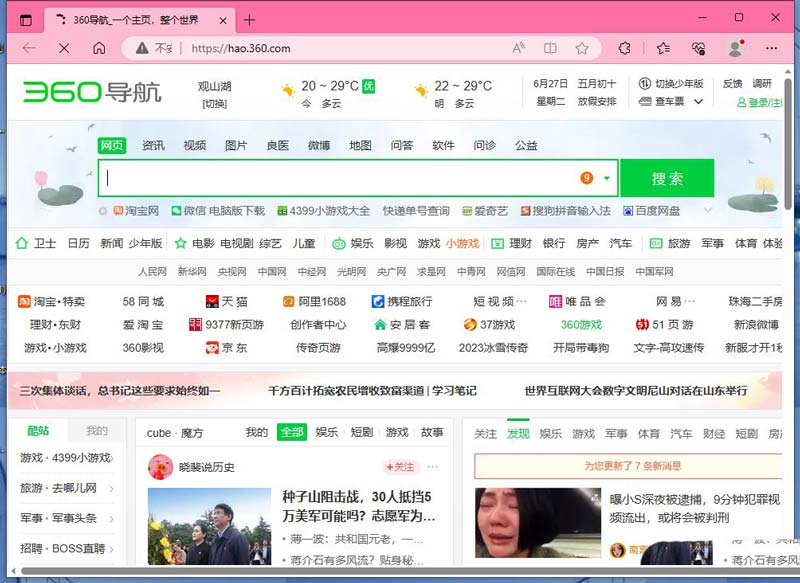This screenshot has height=583, width=800.
Task: Open 唯品会 site link
Action: pos(577,301)
